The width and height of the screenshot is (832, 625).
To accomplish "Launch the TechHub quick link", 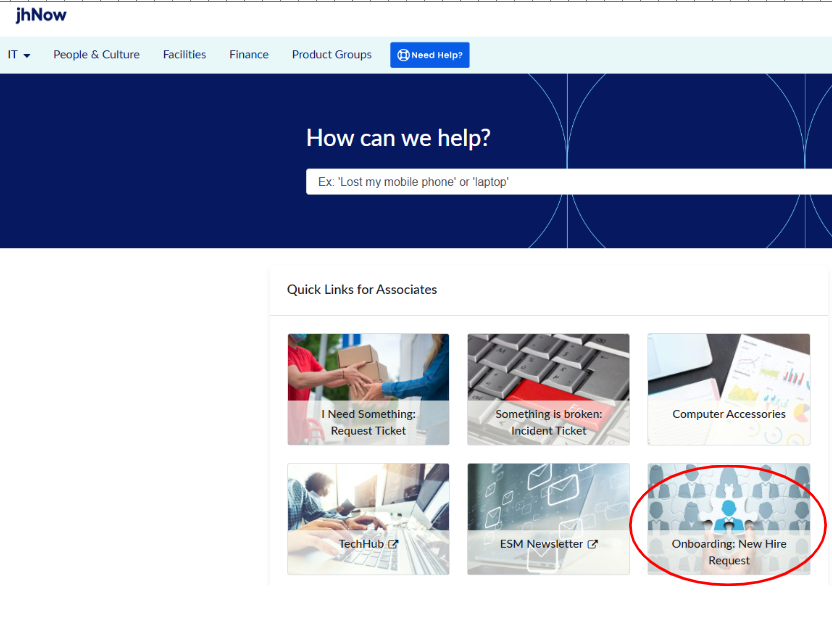I will coord(361,544).
